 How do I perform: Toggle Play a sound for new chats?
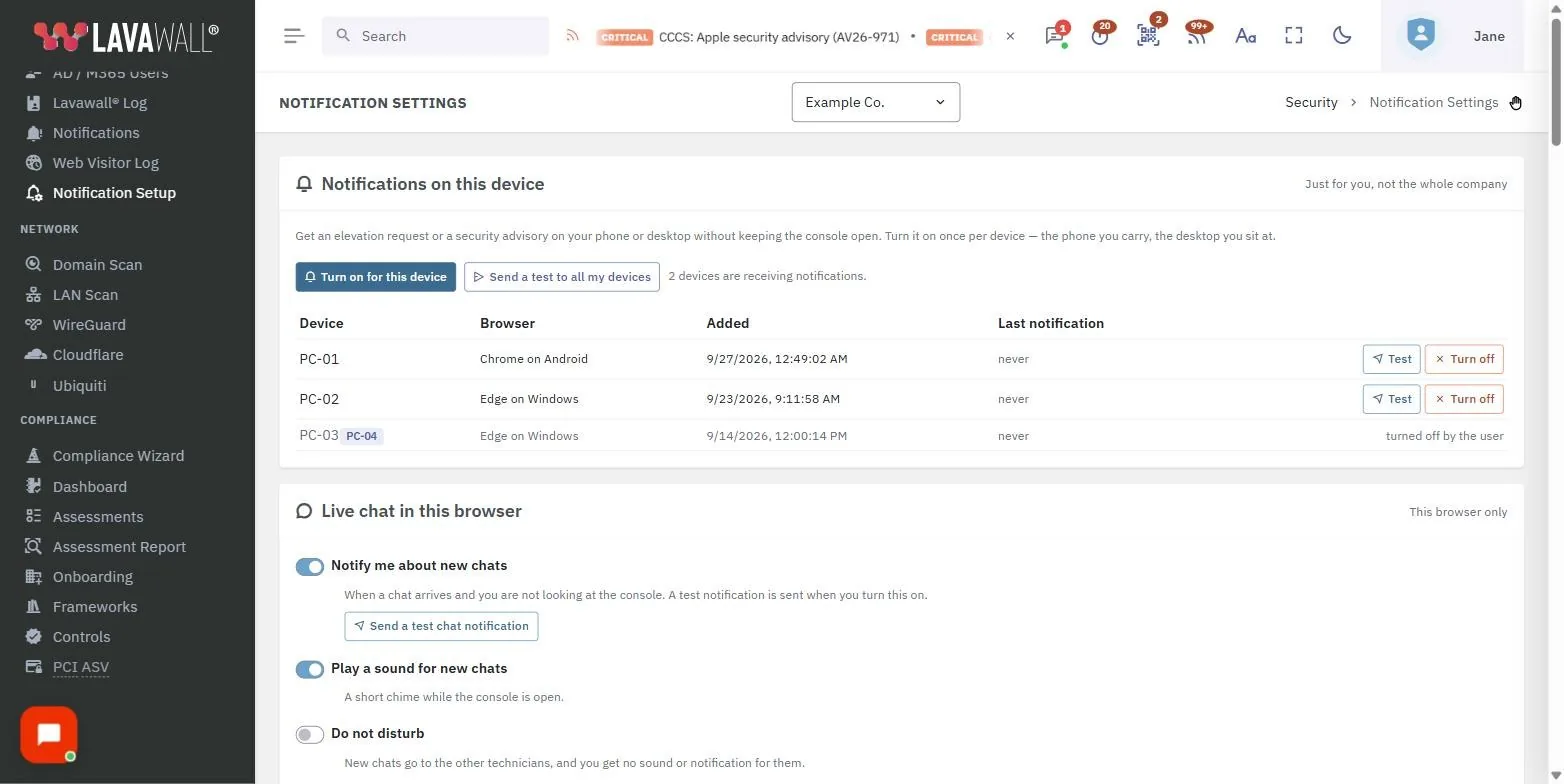310,670
